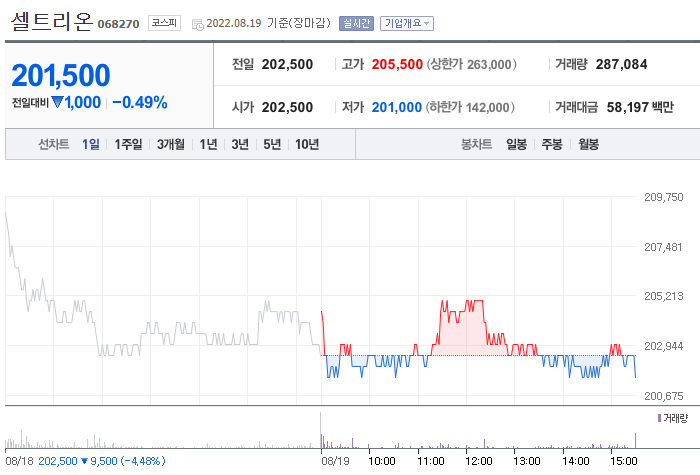This screenshot has height=475, width=700.
Task: Switch to the 주봉 weekly candle chart
Action: pyautogui.click(x=552, y=144)
